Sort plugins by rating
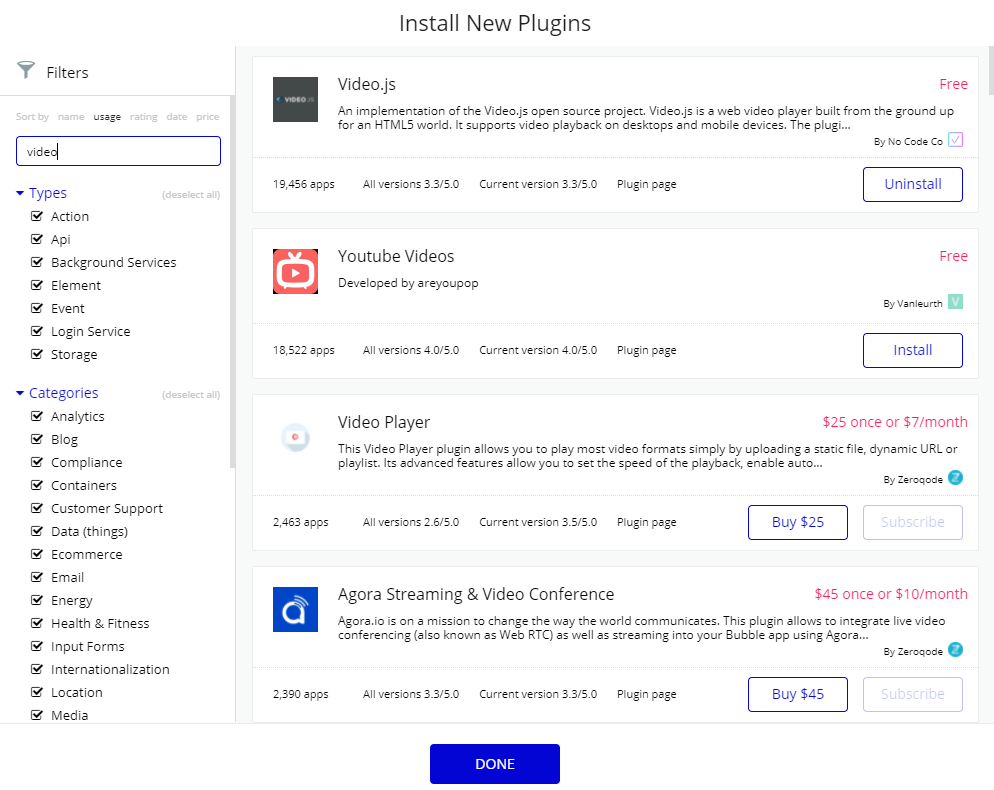This screenshot has height=790, width=994. pos(144,117)
